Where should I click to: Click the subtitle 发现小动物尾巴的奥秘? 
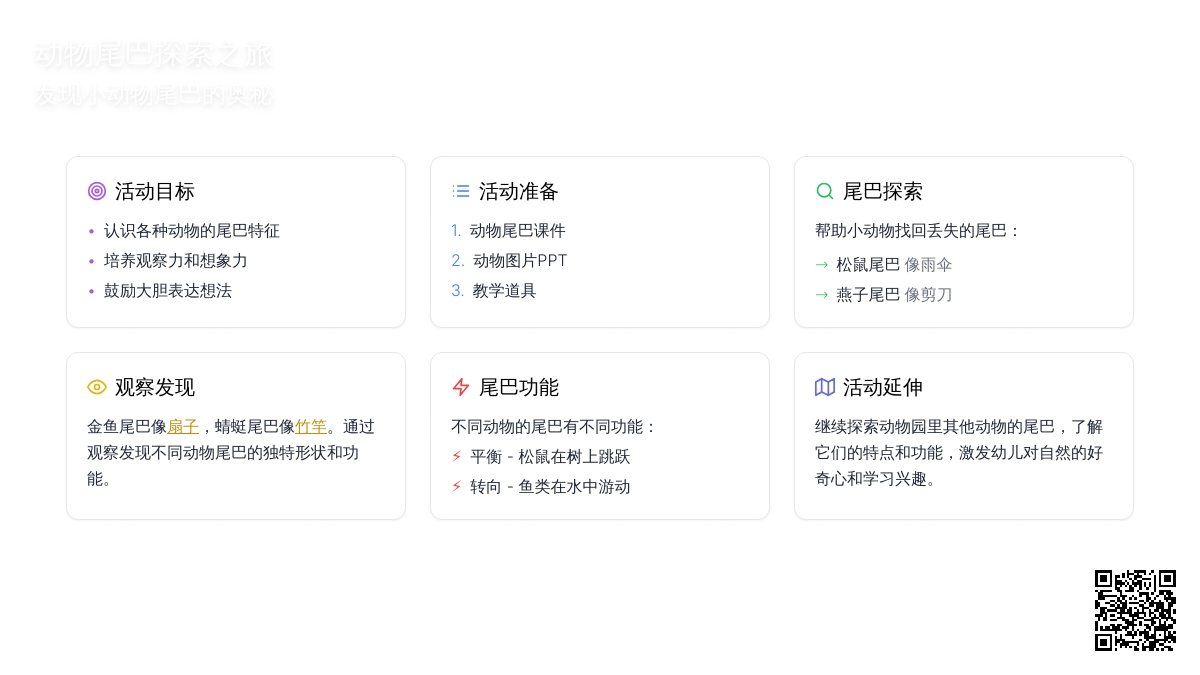[x=153, y=96]
